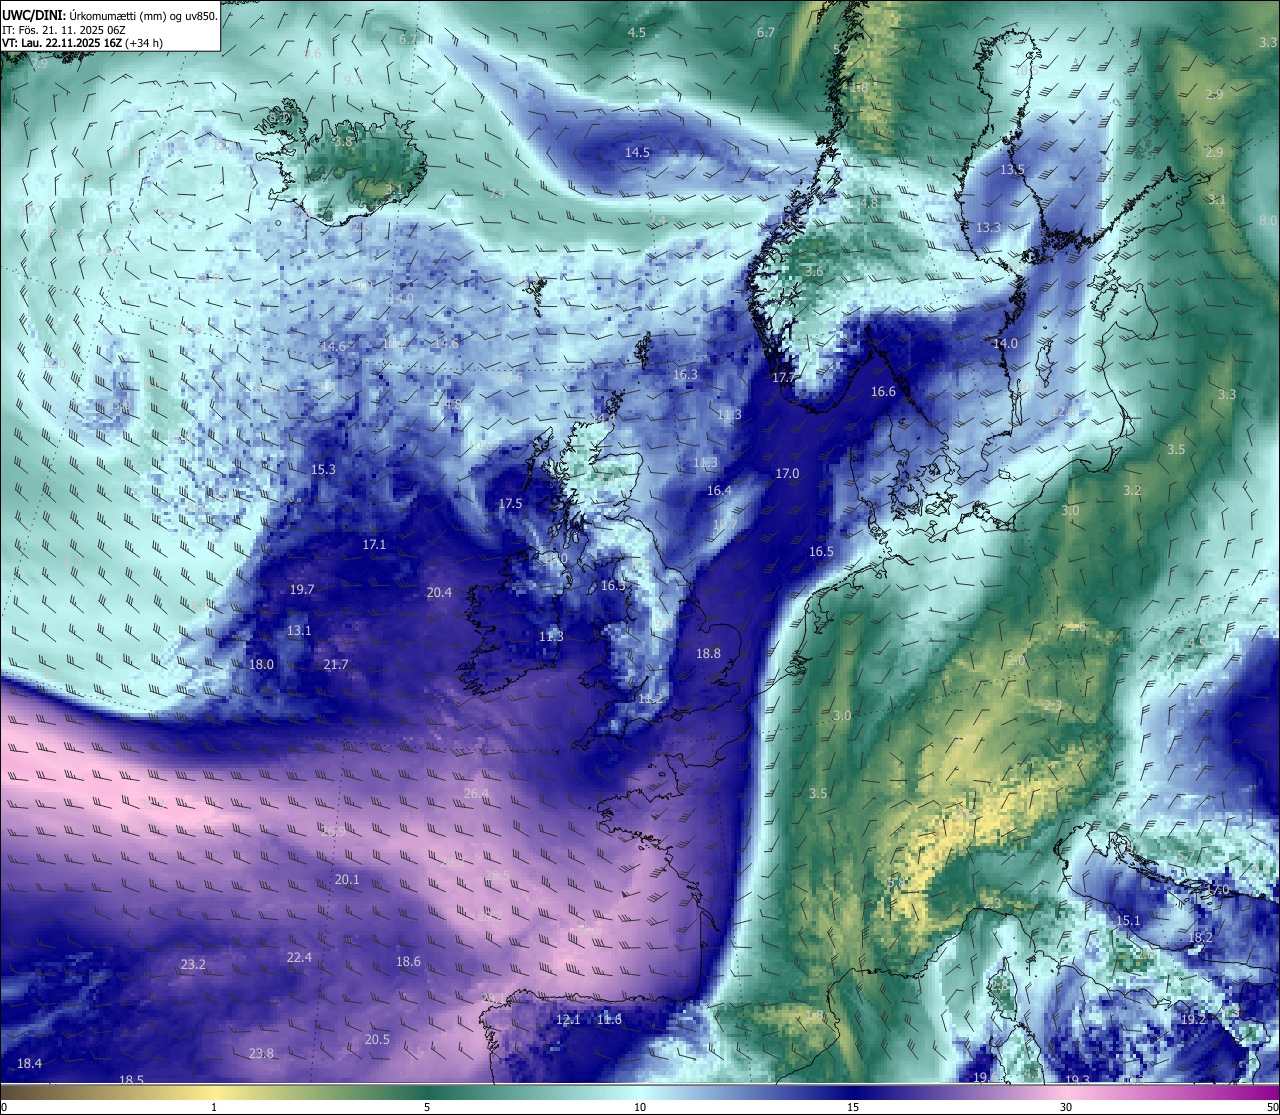Screen dimensions: 1280x1115
Task: Click the 10 tick on color scale
Action: click(x=640, y=1107)
